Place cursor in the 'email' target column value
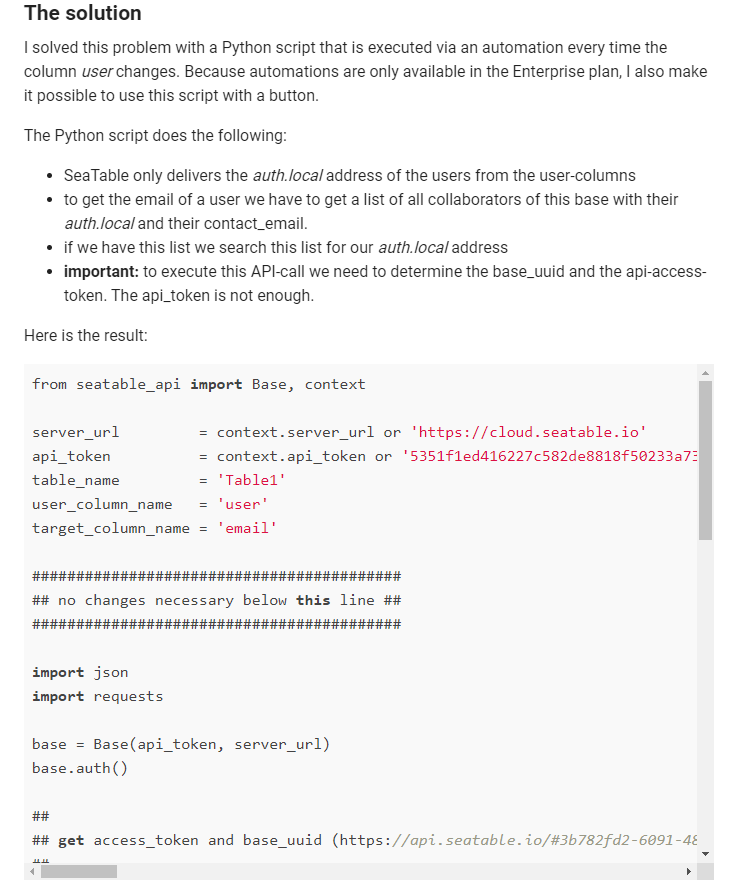Screen dimensions: 732x892 [247, 528]
